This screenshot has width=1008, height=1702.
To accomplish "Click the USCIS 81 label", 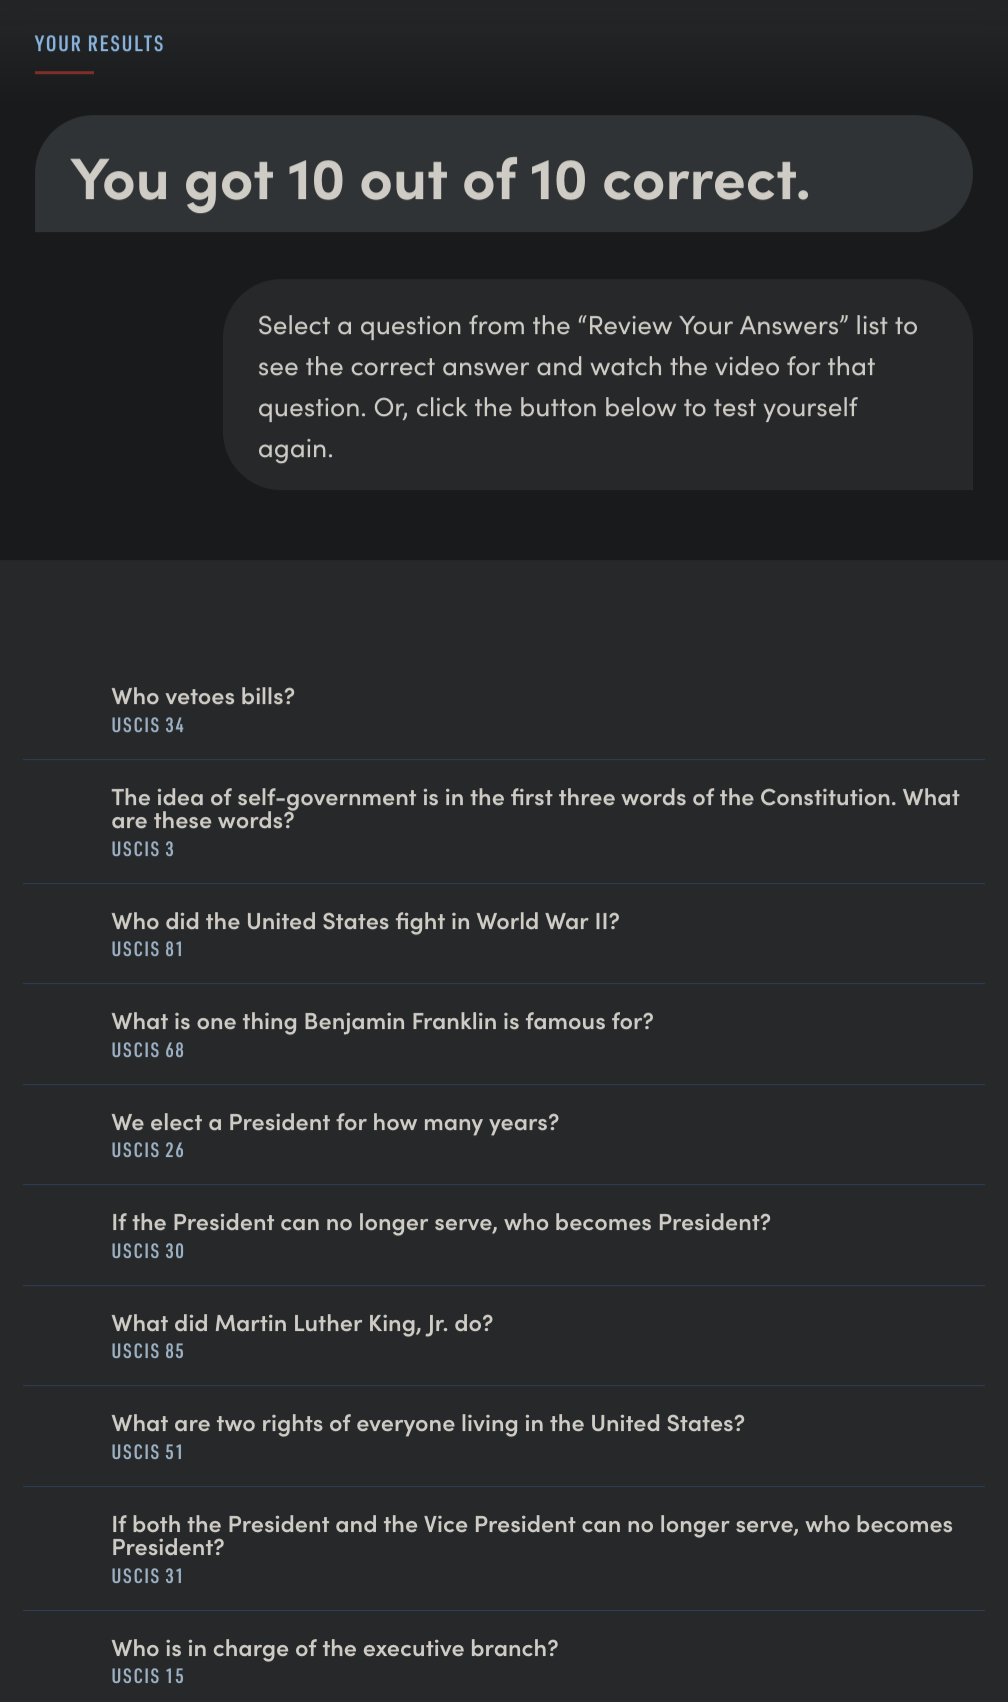I will point(148,950).
